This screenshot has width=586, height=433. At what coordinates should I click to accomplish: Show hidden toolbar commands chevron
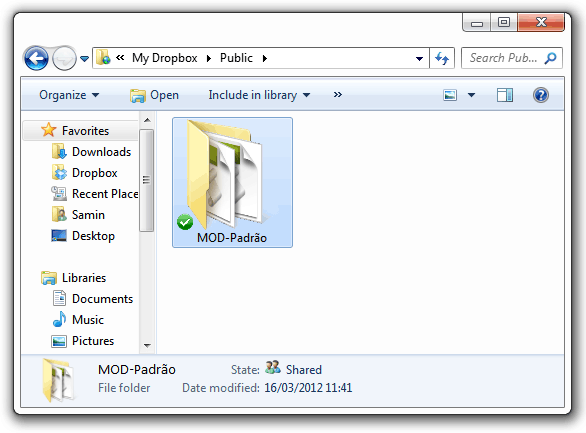337,95
